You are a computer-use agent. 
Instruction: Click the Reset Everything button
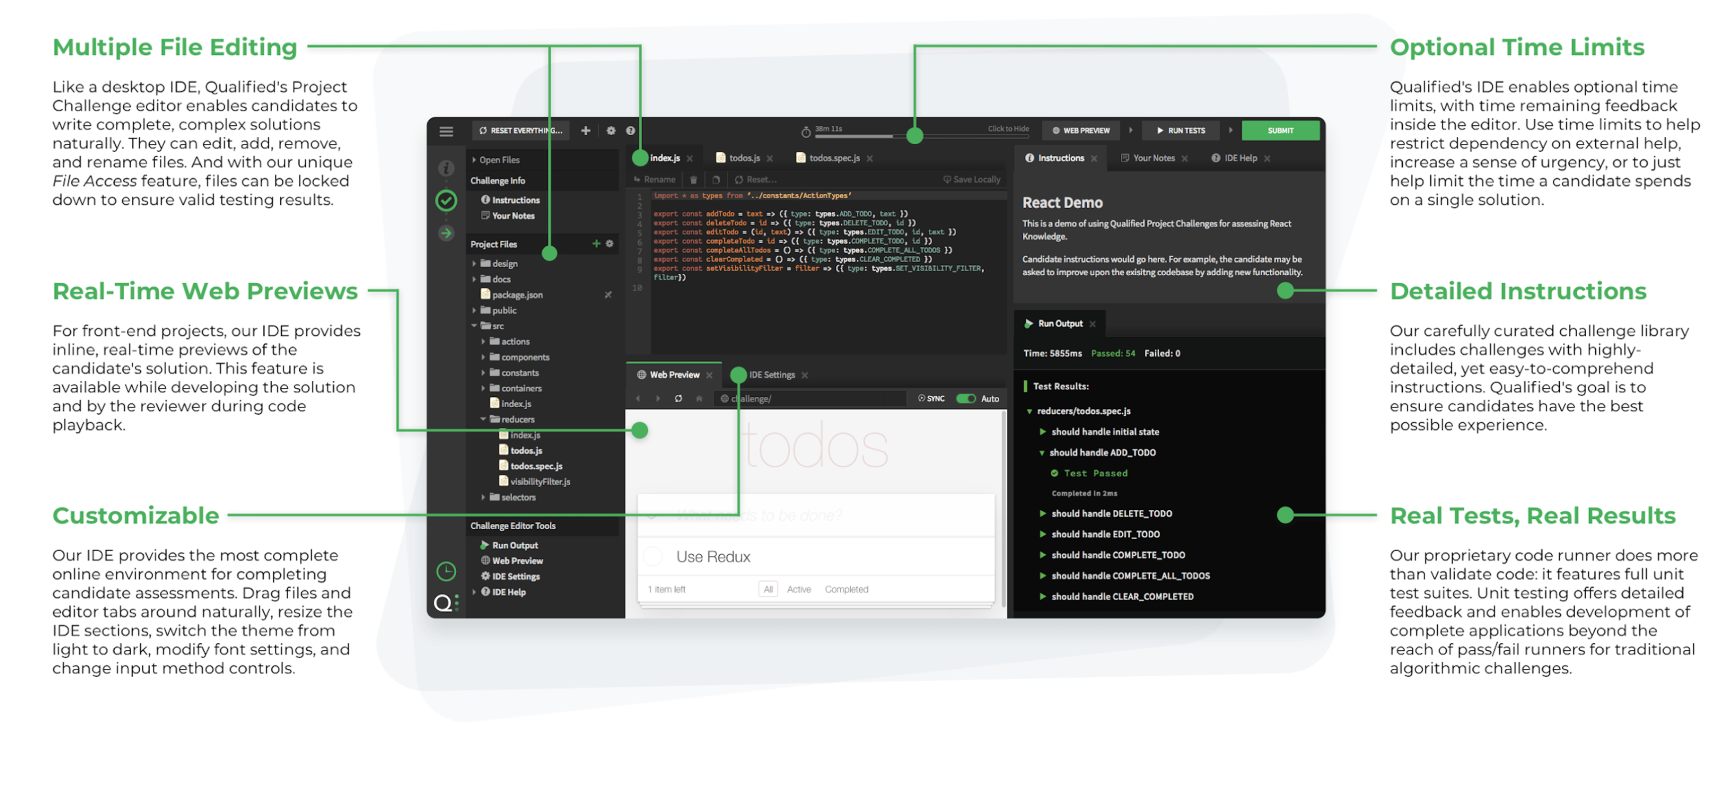[x=521, y=131]
